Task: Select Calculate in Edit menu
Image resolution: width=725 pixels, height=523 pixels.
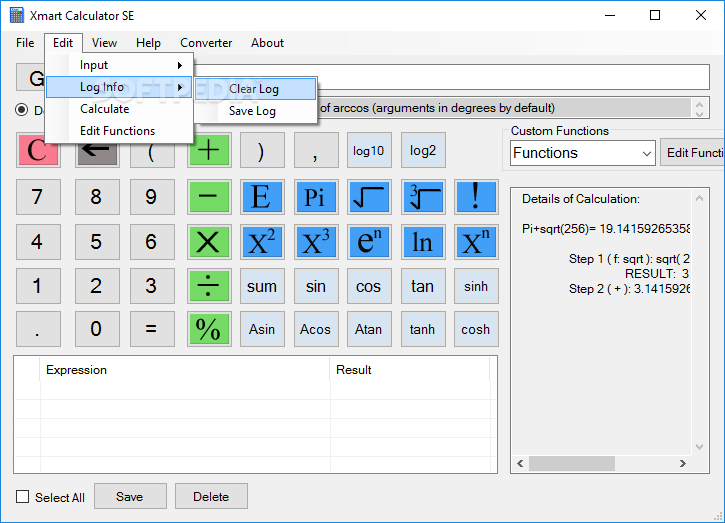Action: pyautogui.click(x=120, y=109)
